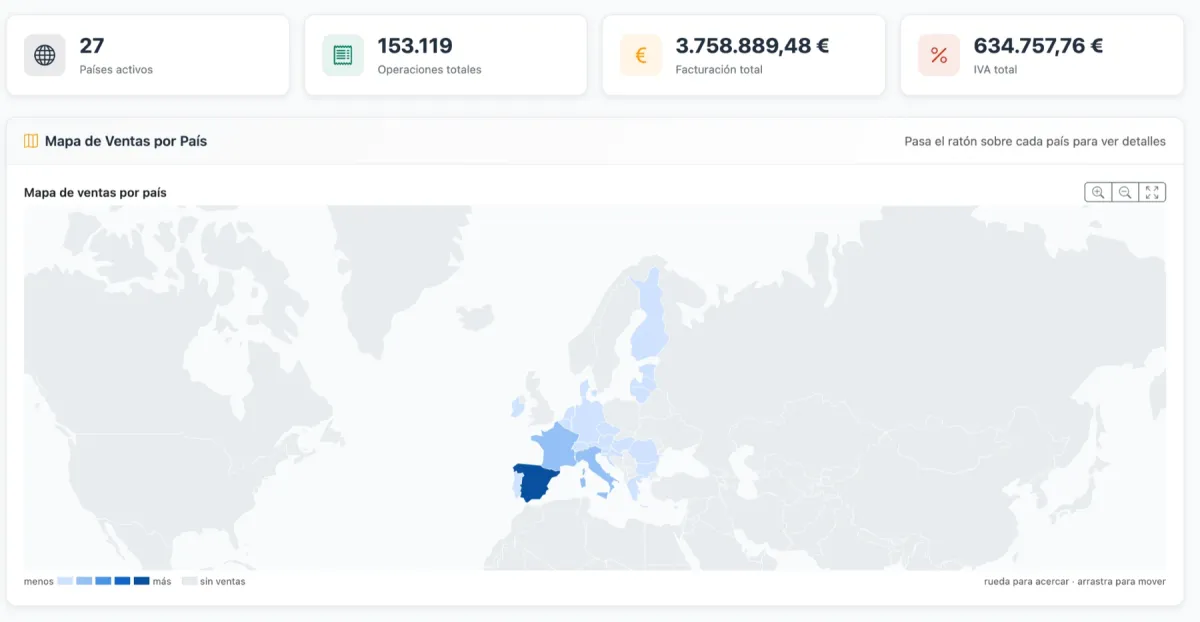Screen dimensions: 1200x622
Task: Click the globe icon for Países activos
Action: tap(45, 55)
